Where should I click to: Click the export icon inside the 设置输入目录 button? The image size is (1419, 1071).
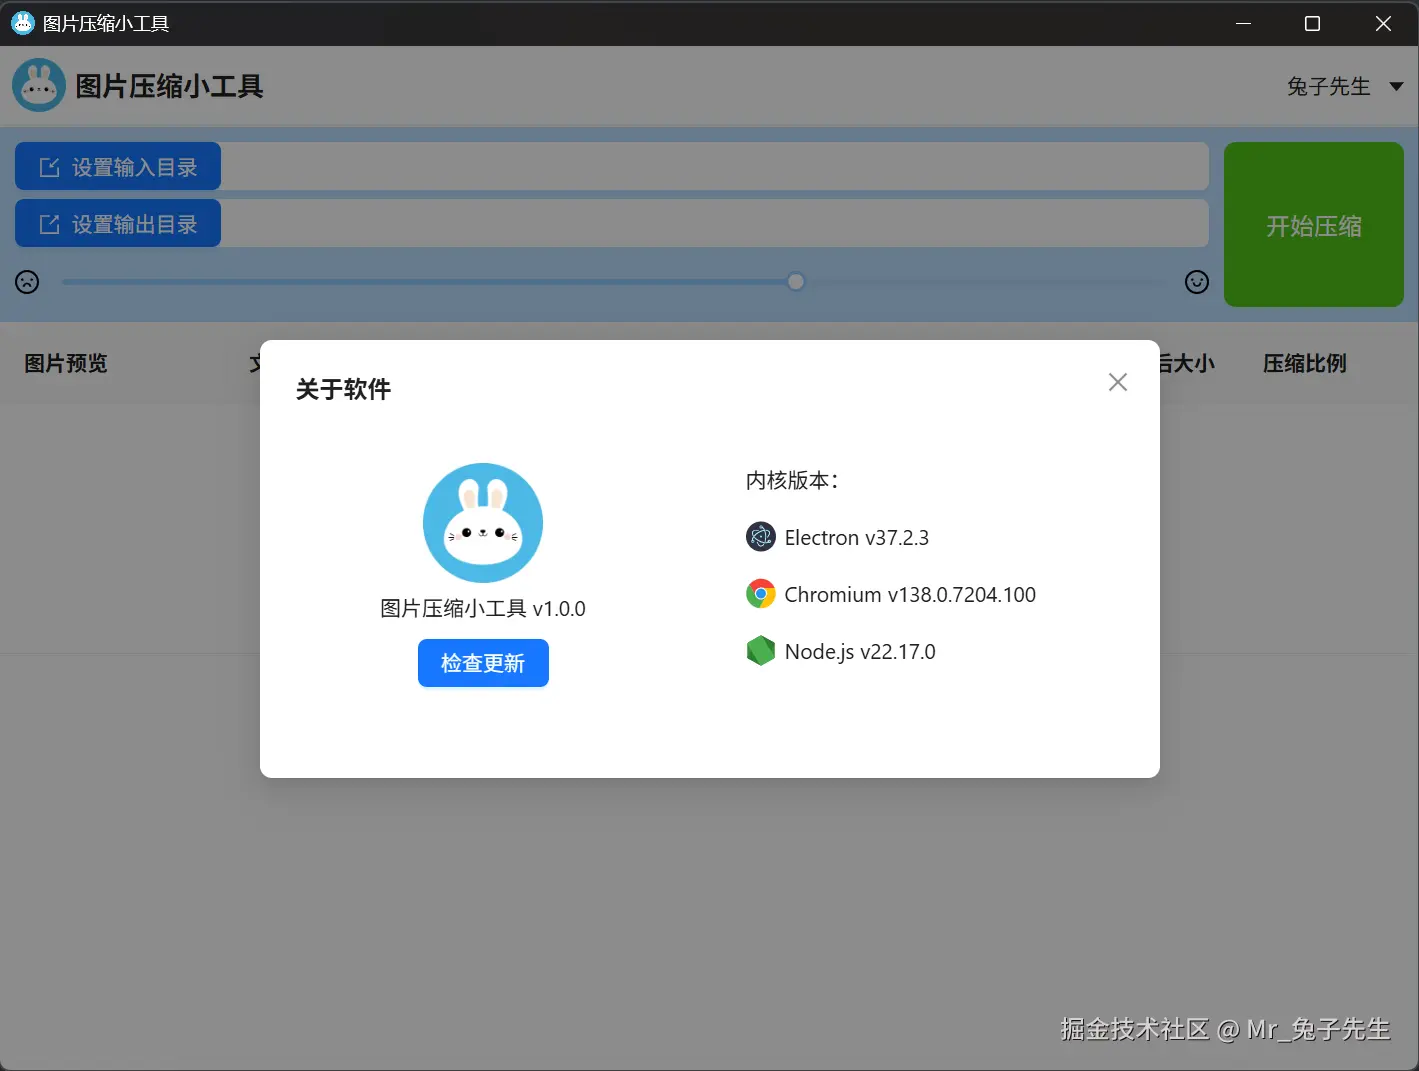(x=48, y=166)
